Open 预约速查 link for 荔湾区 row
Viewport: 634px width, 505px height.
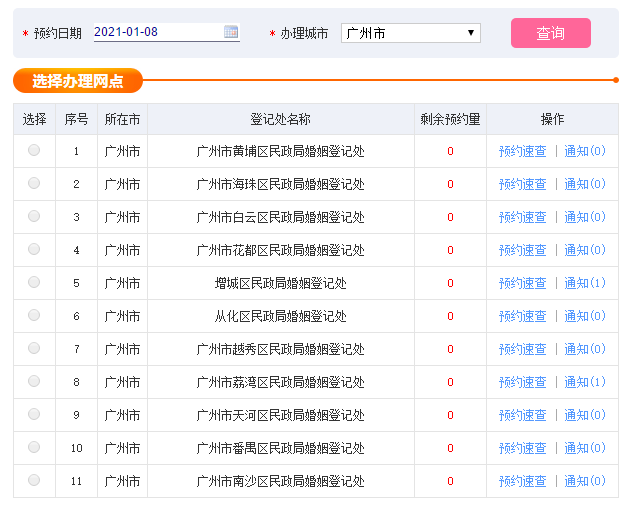click(x=522, y=382)
